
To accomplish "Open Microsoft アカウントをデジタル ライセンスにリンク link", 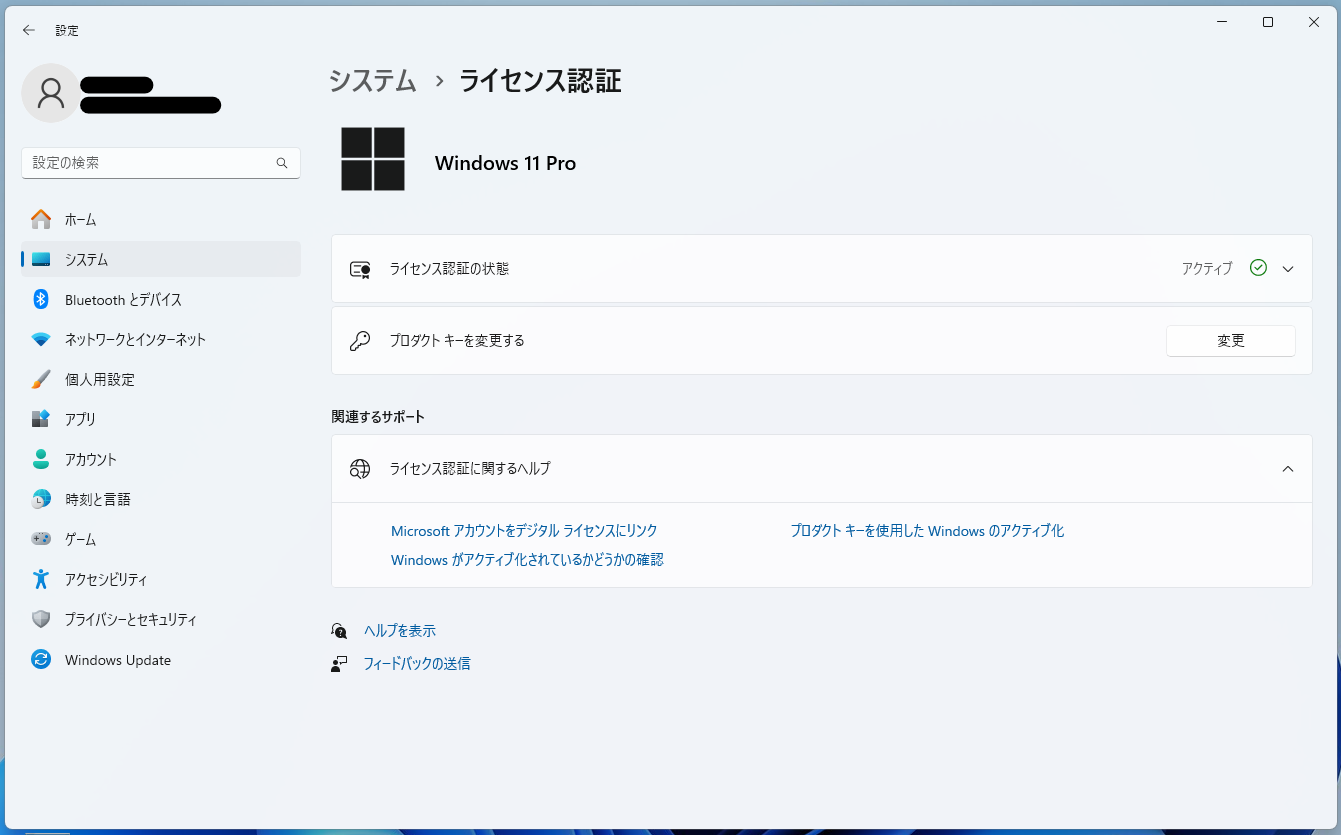I will (x=524, y=531).
